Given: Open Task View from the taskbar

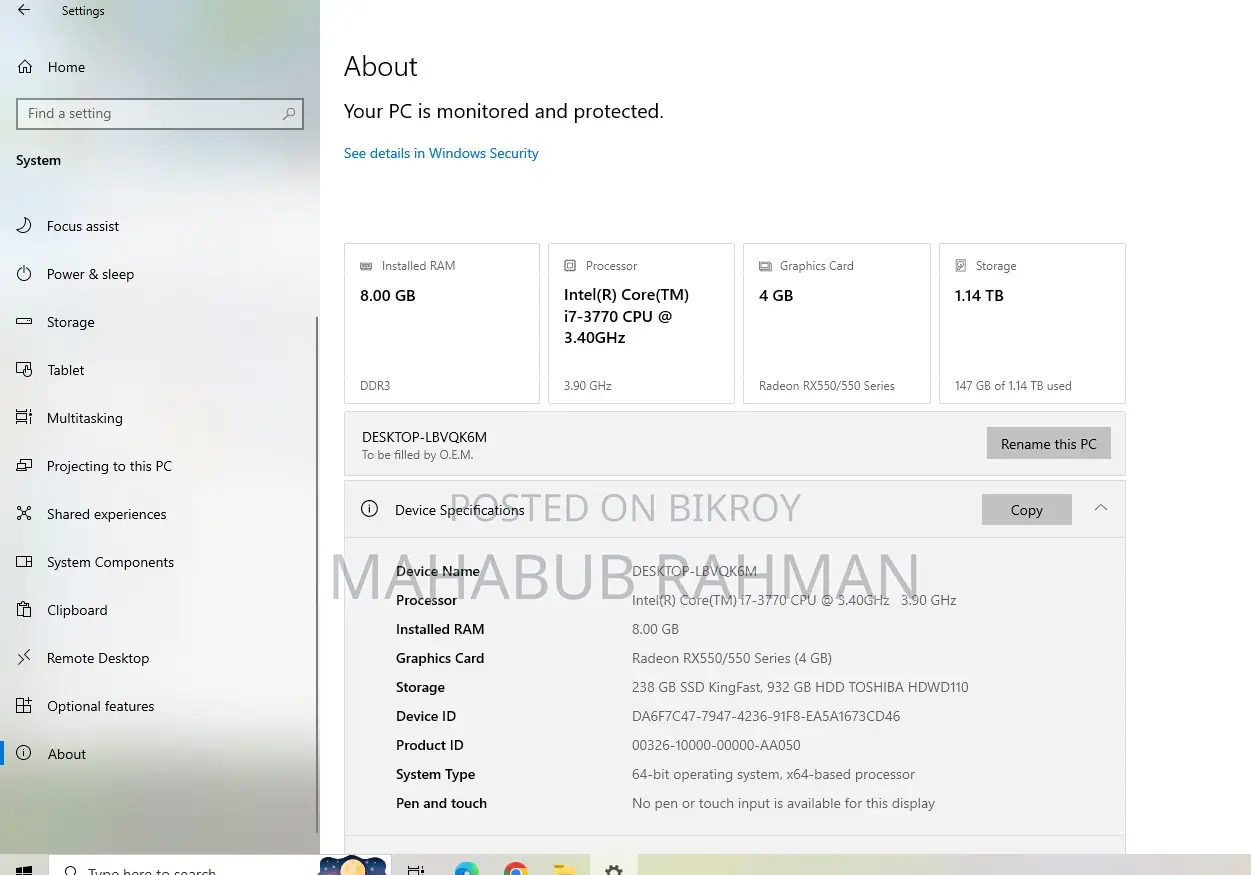Looking at the screenshot, I should (416, 870).
